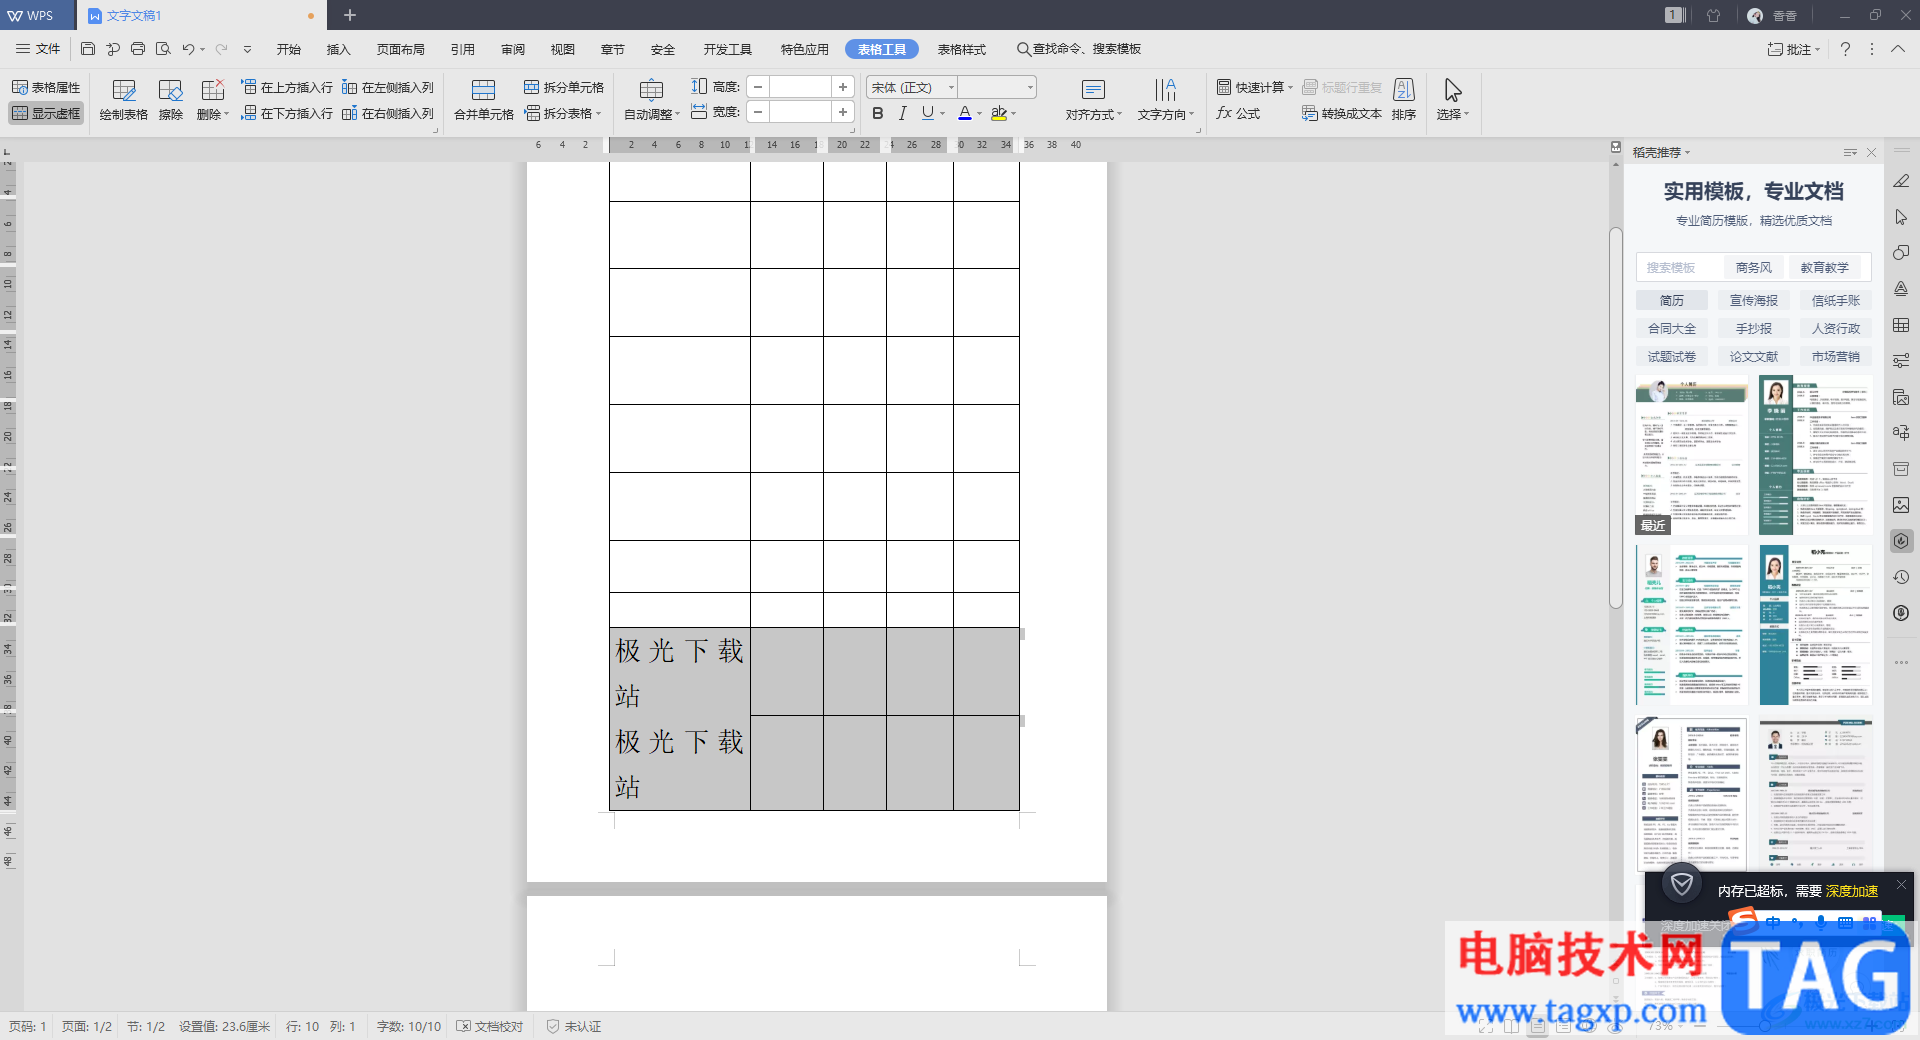This screenshot has height=1040, width=1920.
Task: Select the 绘制表格 draw table tool
Action: point(124,100)
